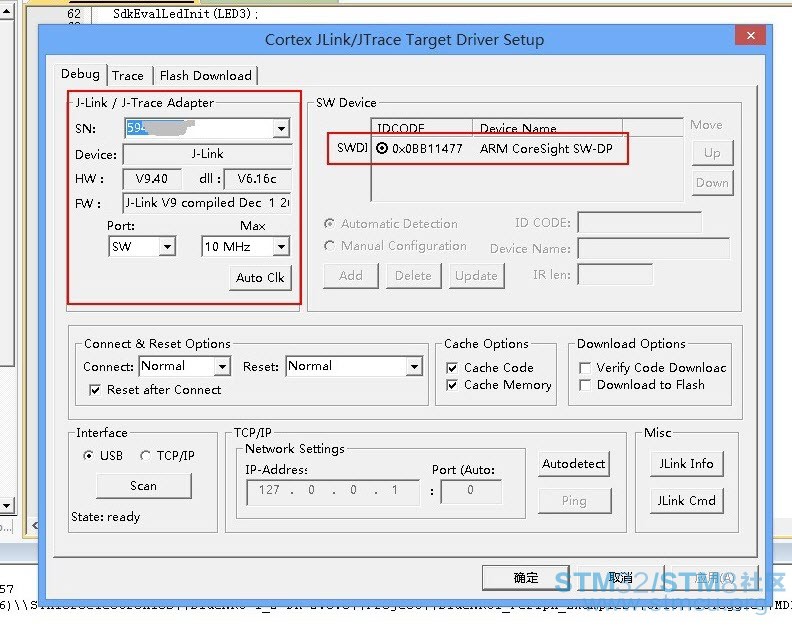Open the Connect Normal dropdown

222,366
